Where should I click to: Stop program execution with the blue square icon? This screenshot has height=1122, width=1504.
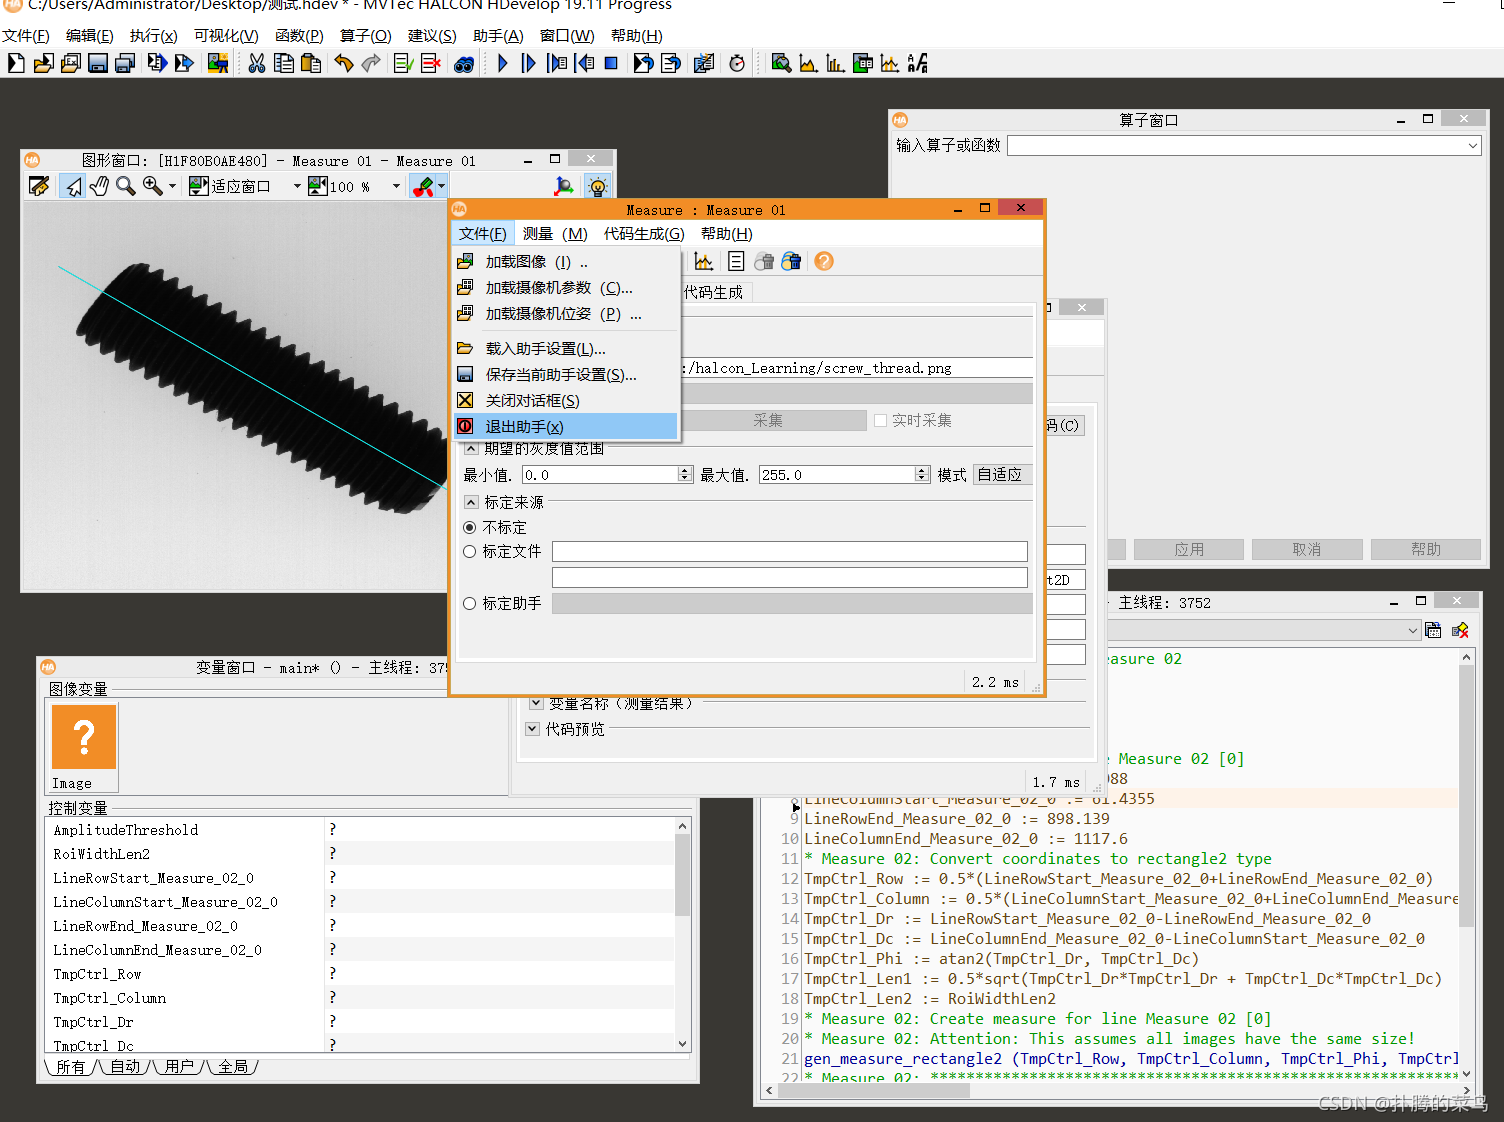point(611,63)
